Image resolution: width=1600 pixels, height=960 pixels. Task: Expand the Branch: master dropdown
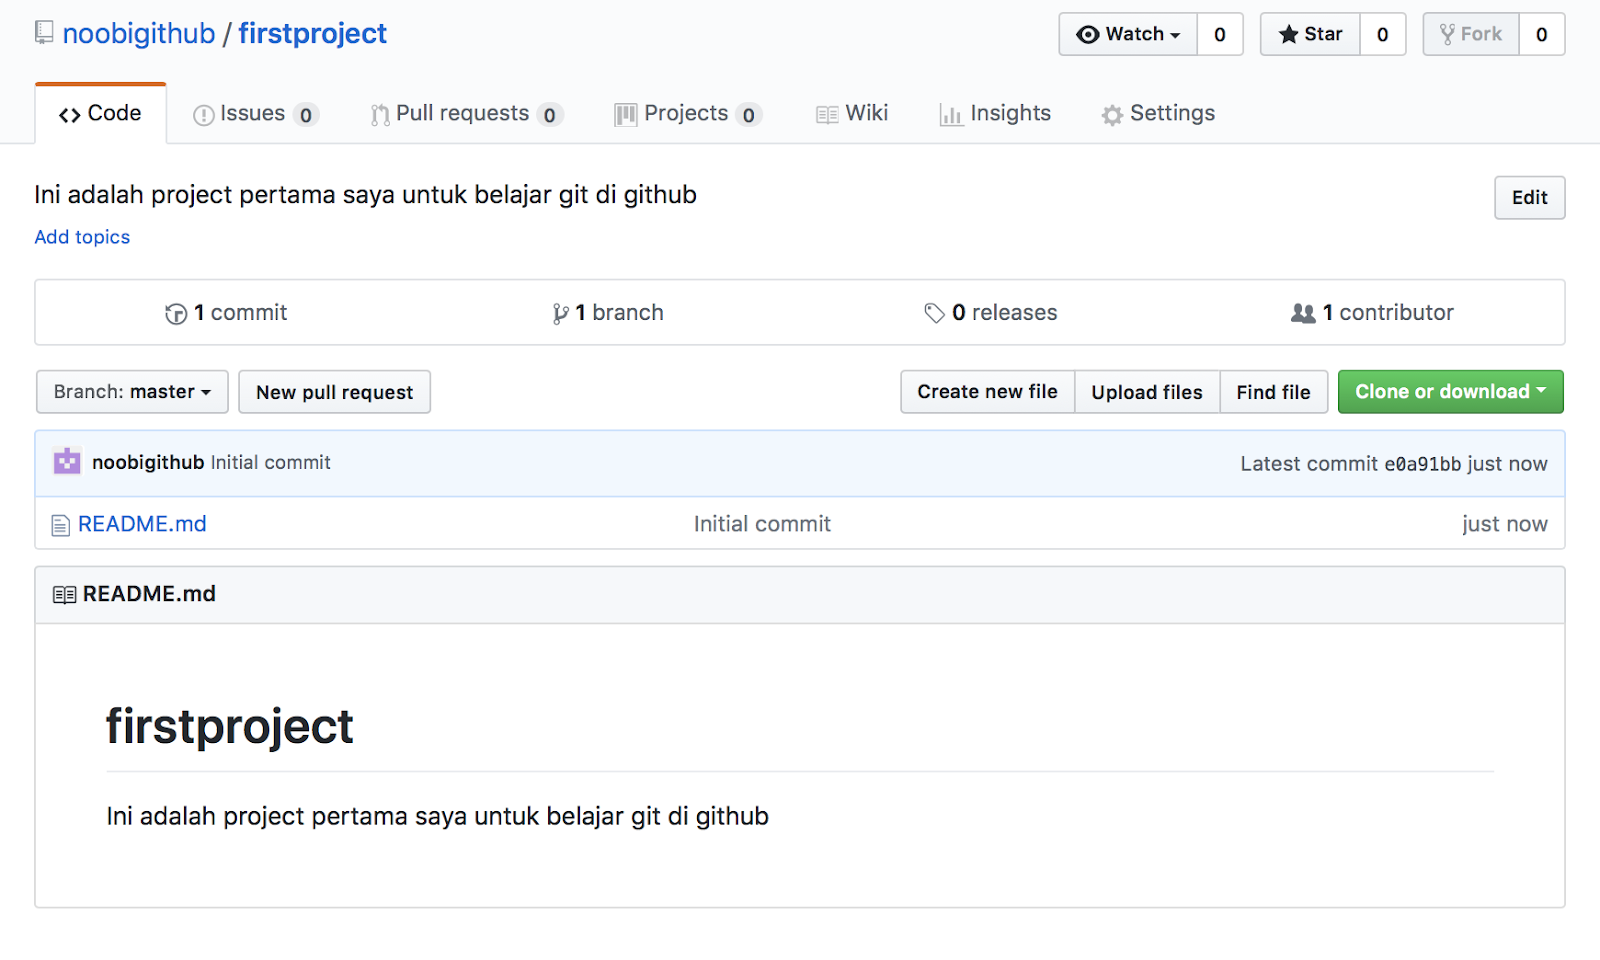[132, 392]
